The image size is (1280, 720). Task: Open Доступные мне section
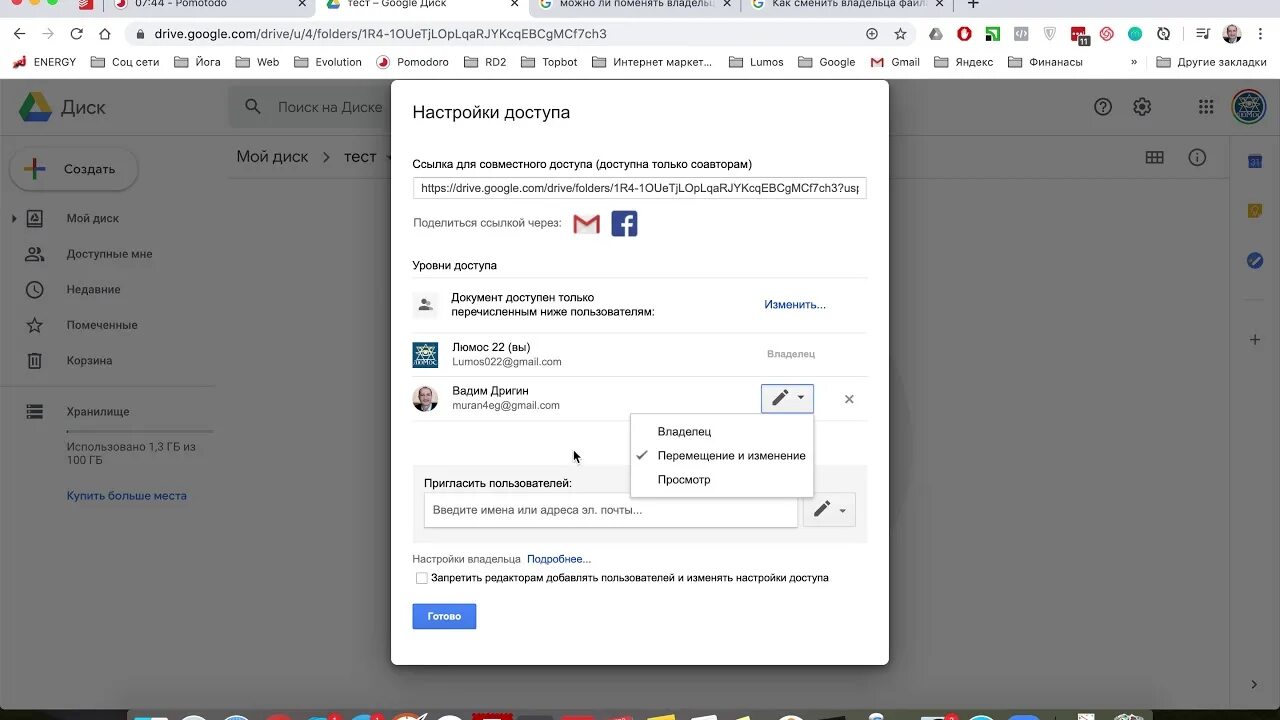pos(109,254)
